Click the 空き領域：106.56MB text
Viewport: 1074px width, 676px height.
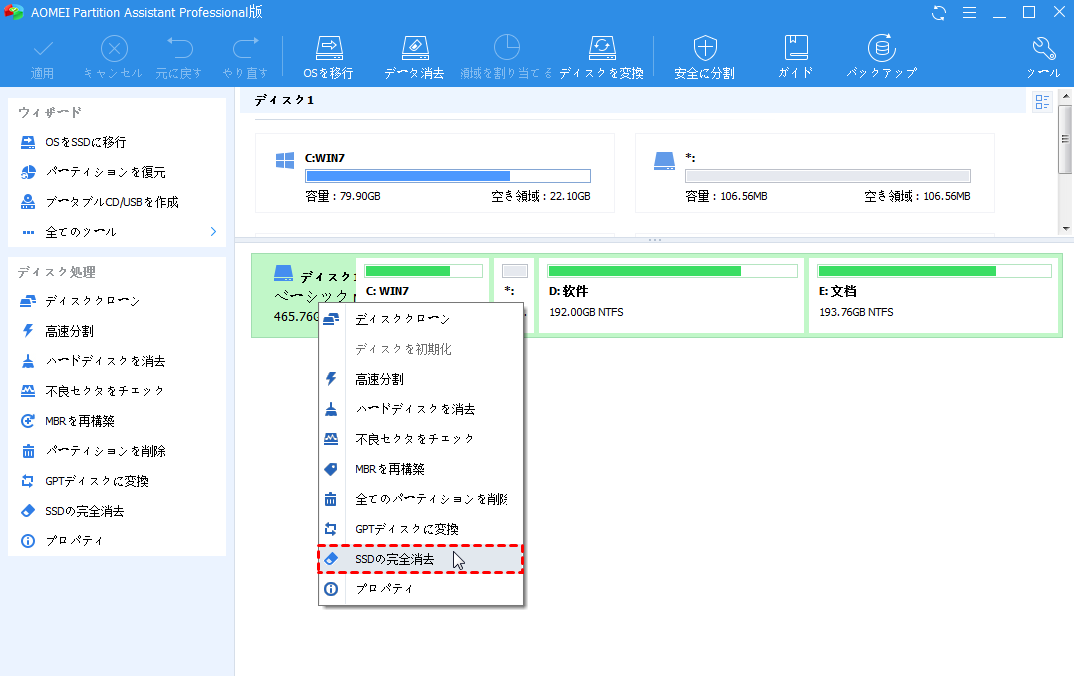(x=917, y=197)
